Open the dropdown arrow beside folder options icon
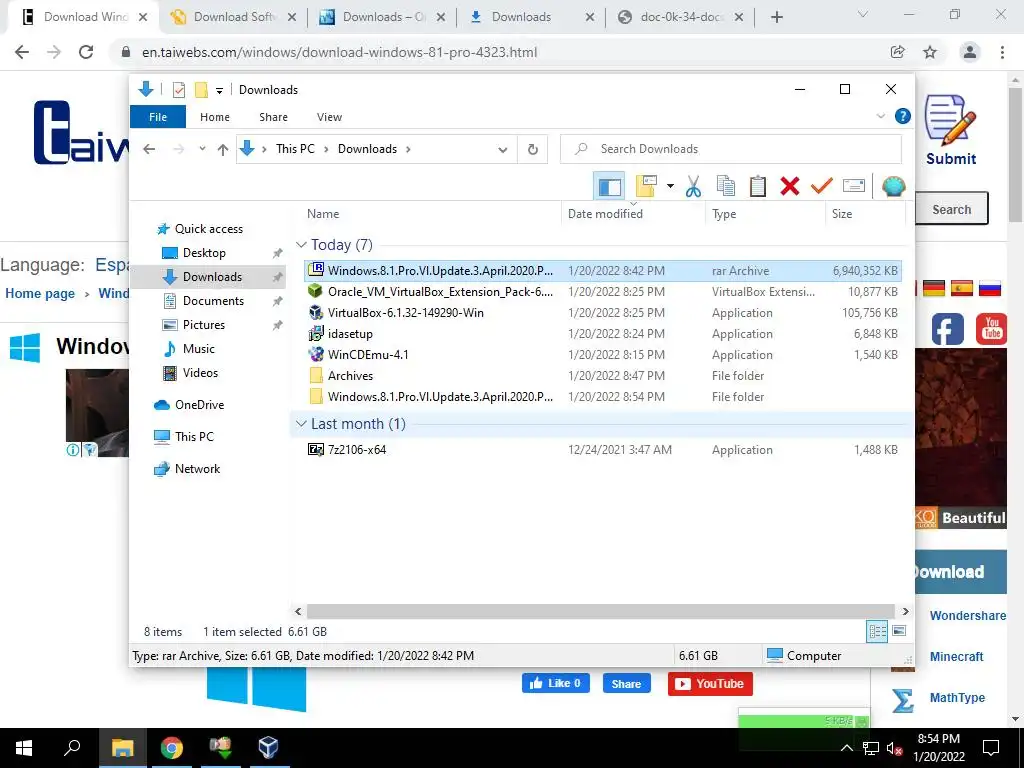Viewport: 1024px width, 768px height. click(x=670, y=187)
